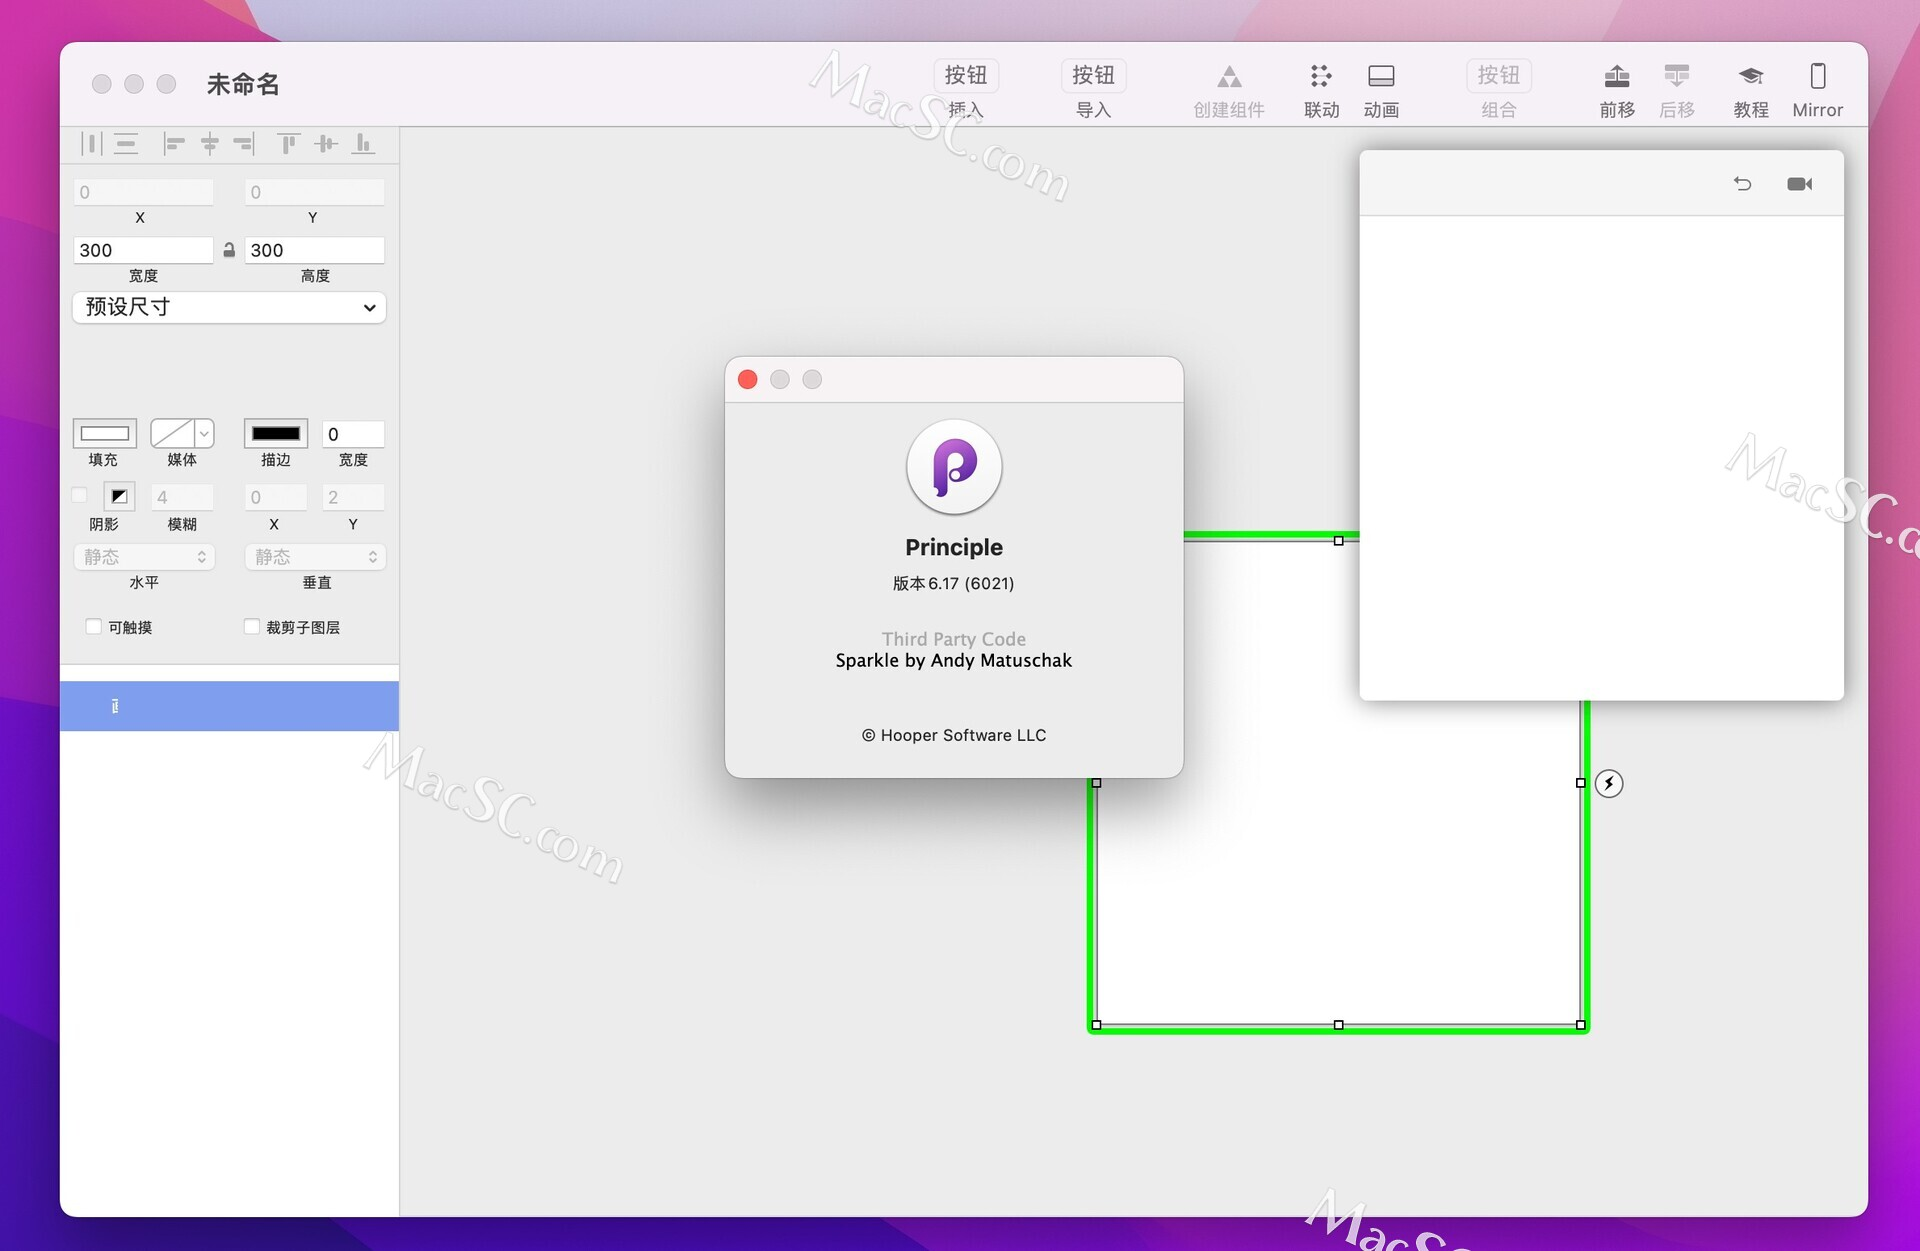This screenshot has width=1920, height=1251.
Task: Open the 水平 horizontal 静态 dropdown
Action: click(144, 557)
